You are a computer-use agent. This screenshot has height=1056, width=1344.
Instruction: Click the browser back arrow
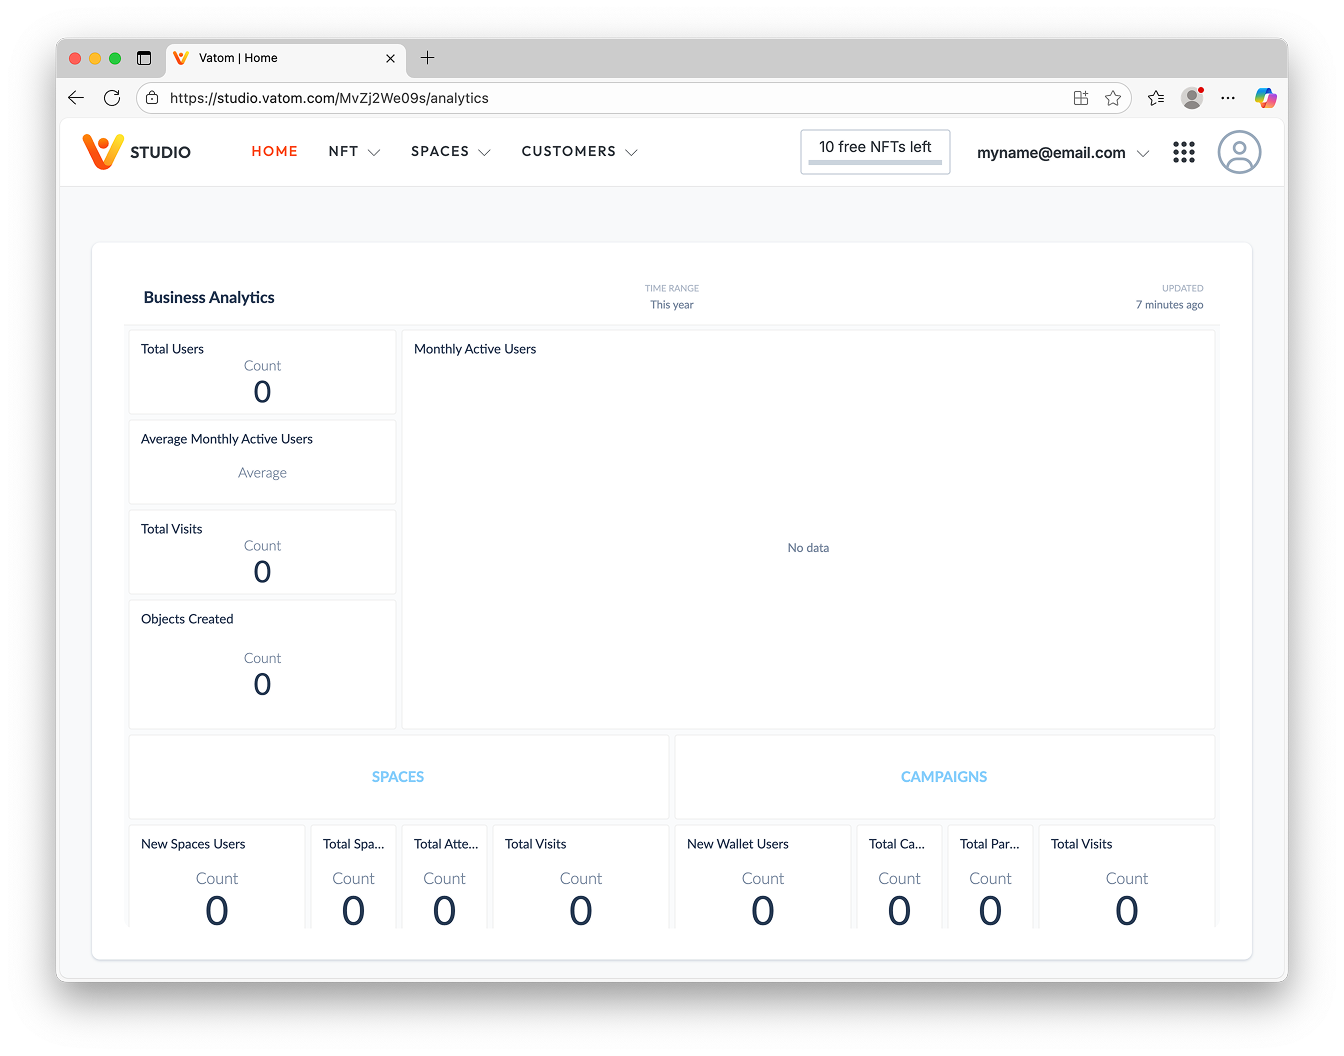[76, 98]
